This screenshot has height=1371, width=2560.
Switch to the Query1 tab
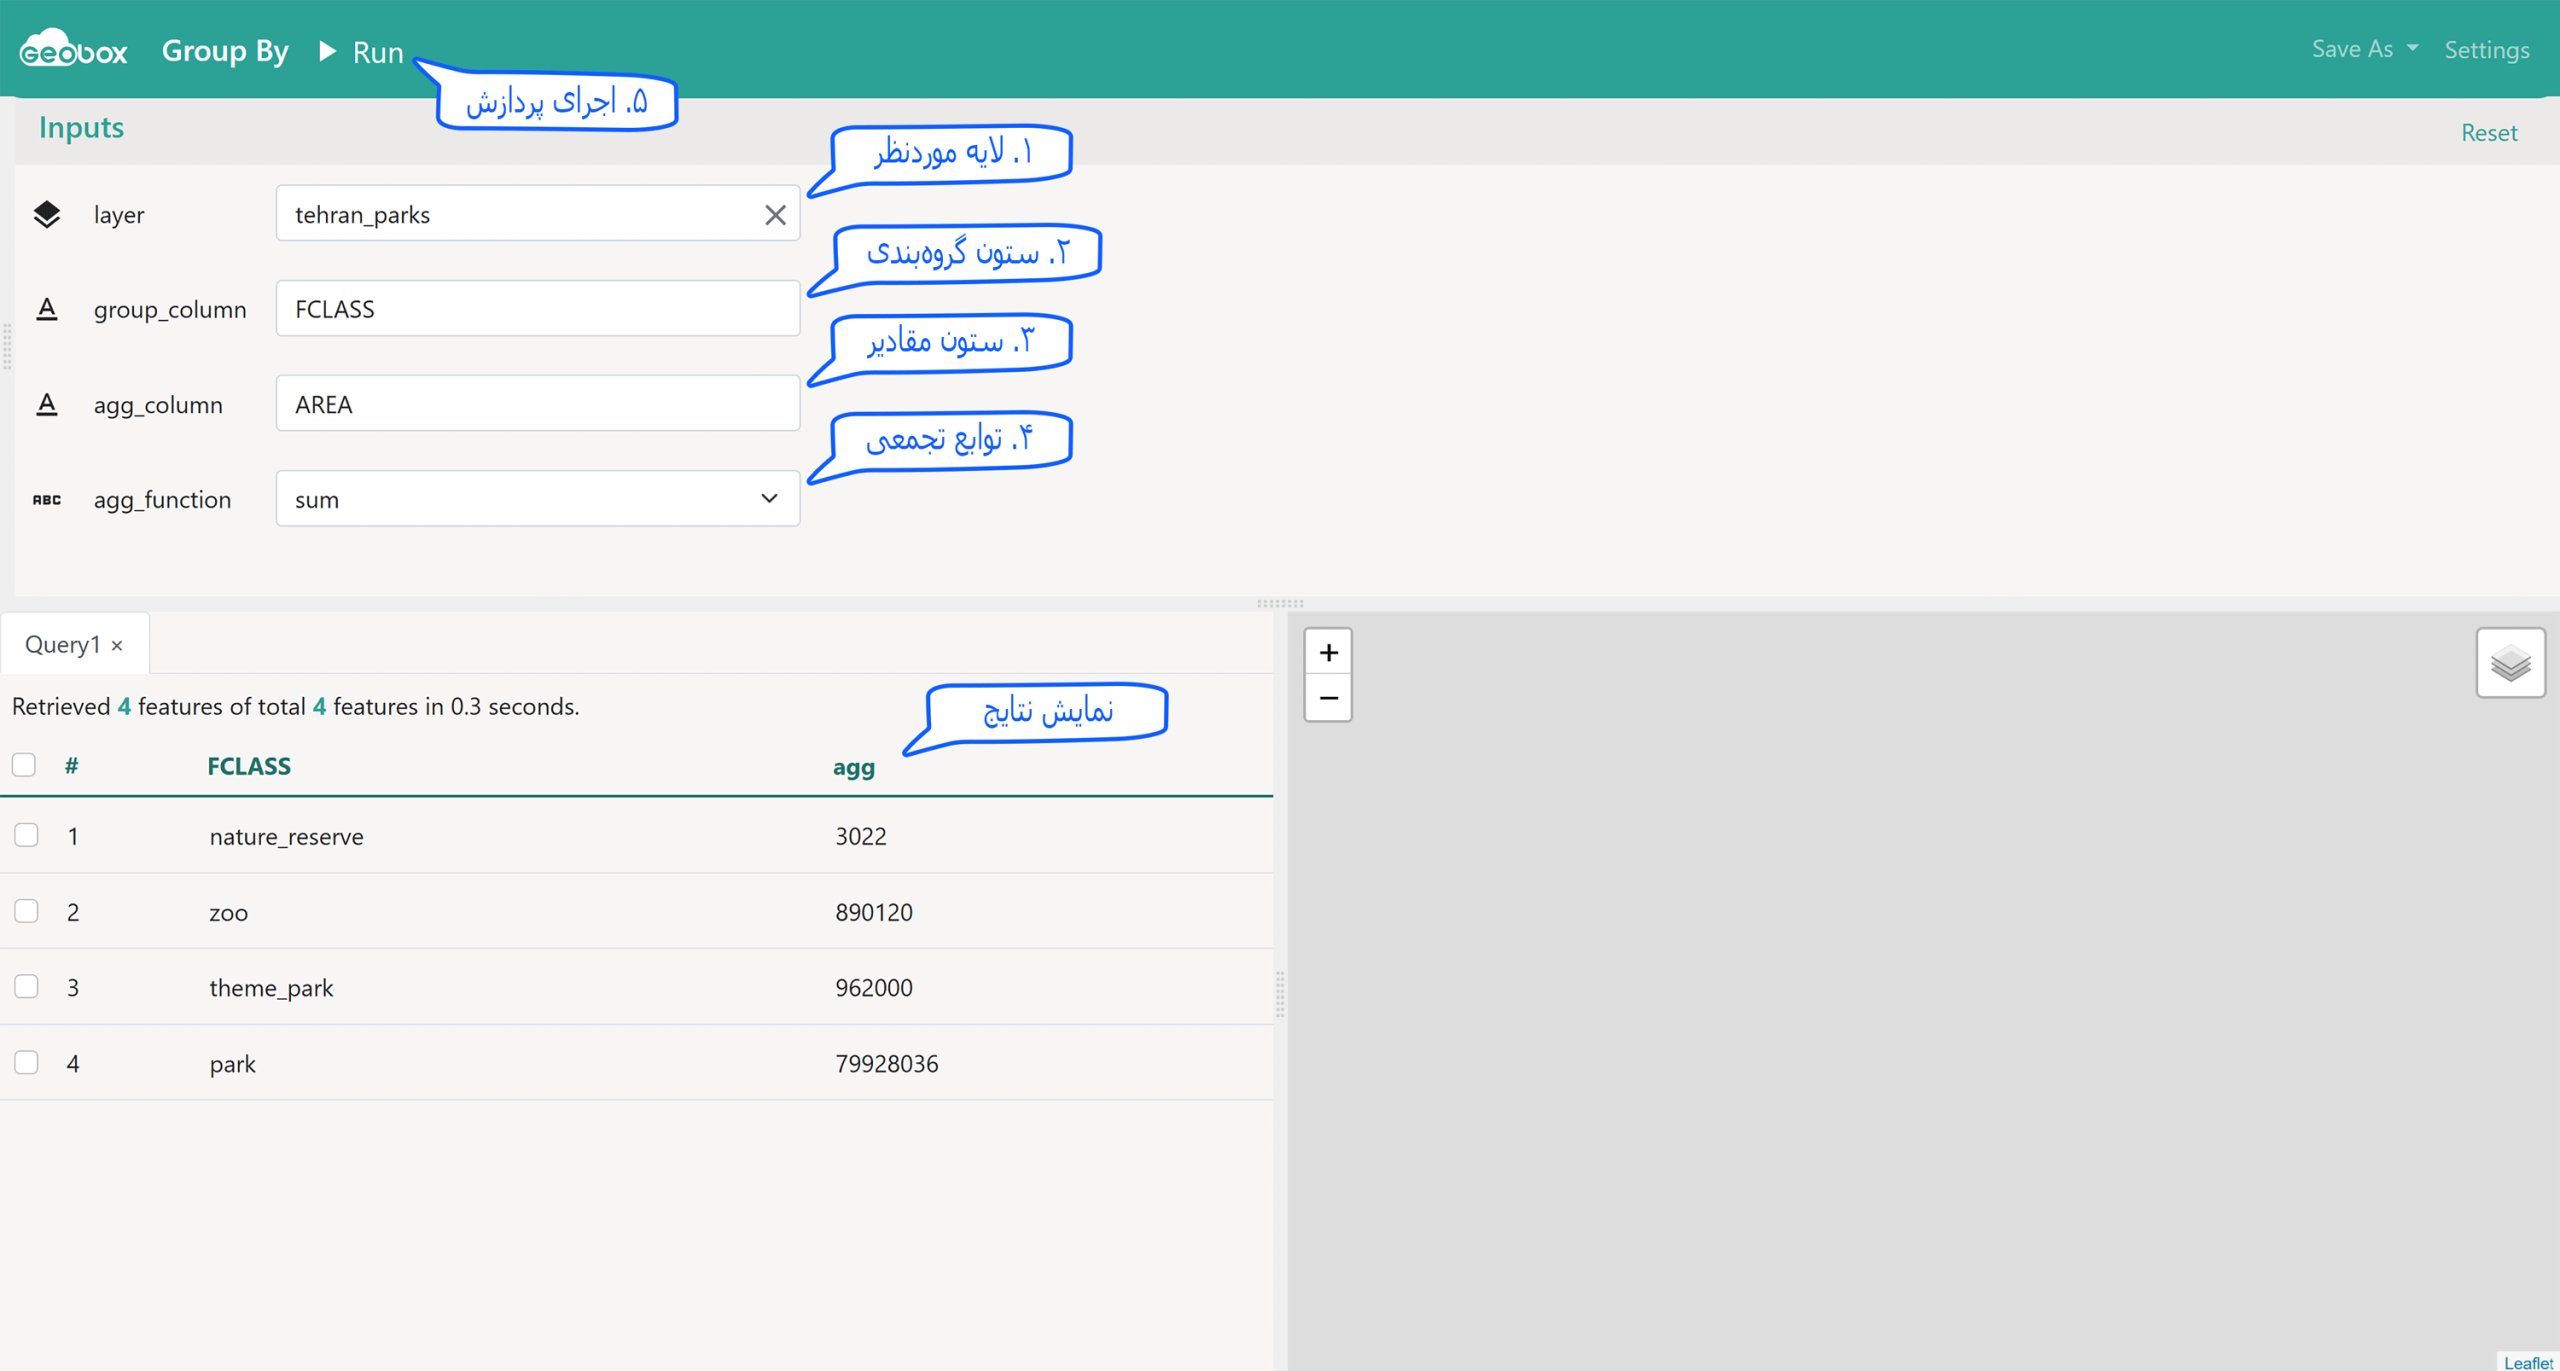click(62, 644)
